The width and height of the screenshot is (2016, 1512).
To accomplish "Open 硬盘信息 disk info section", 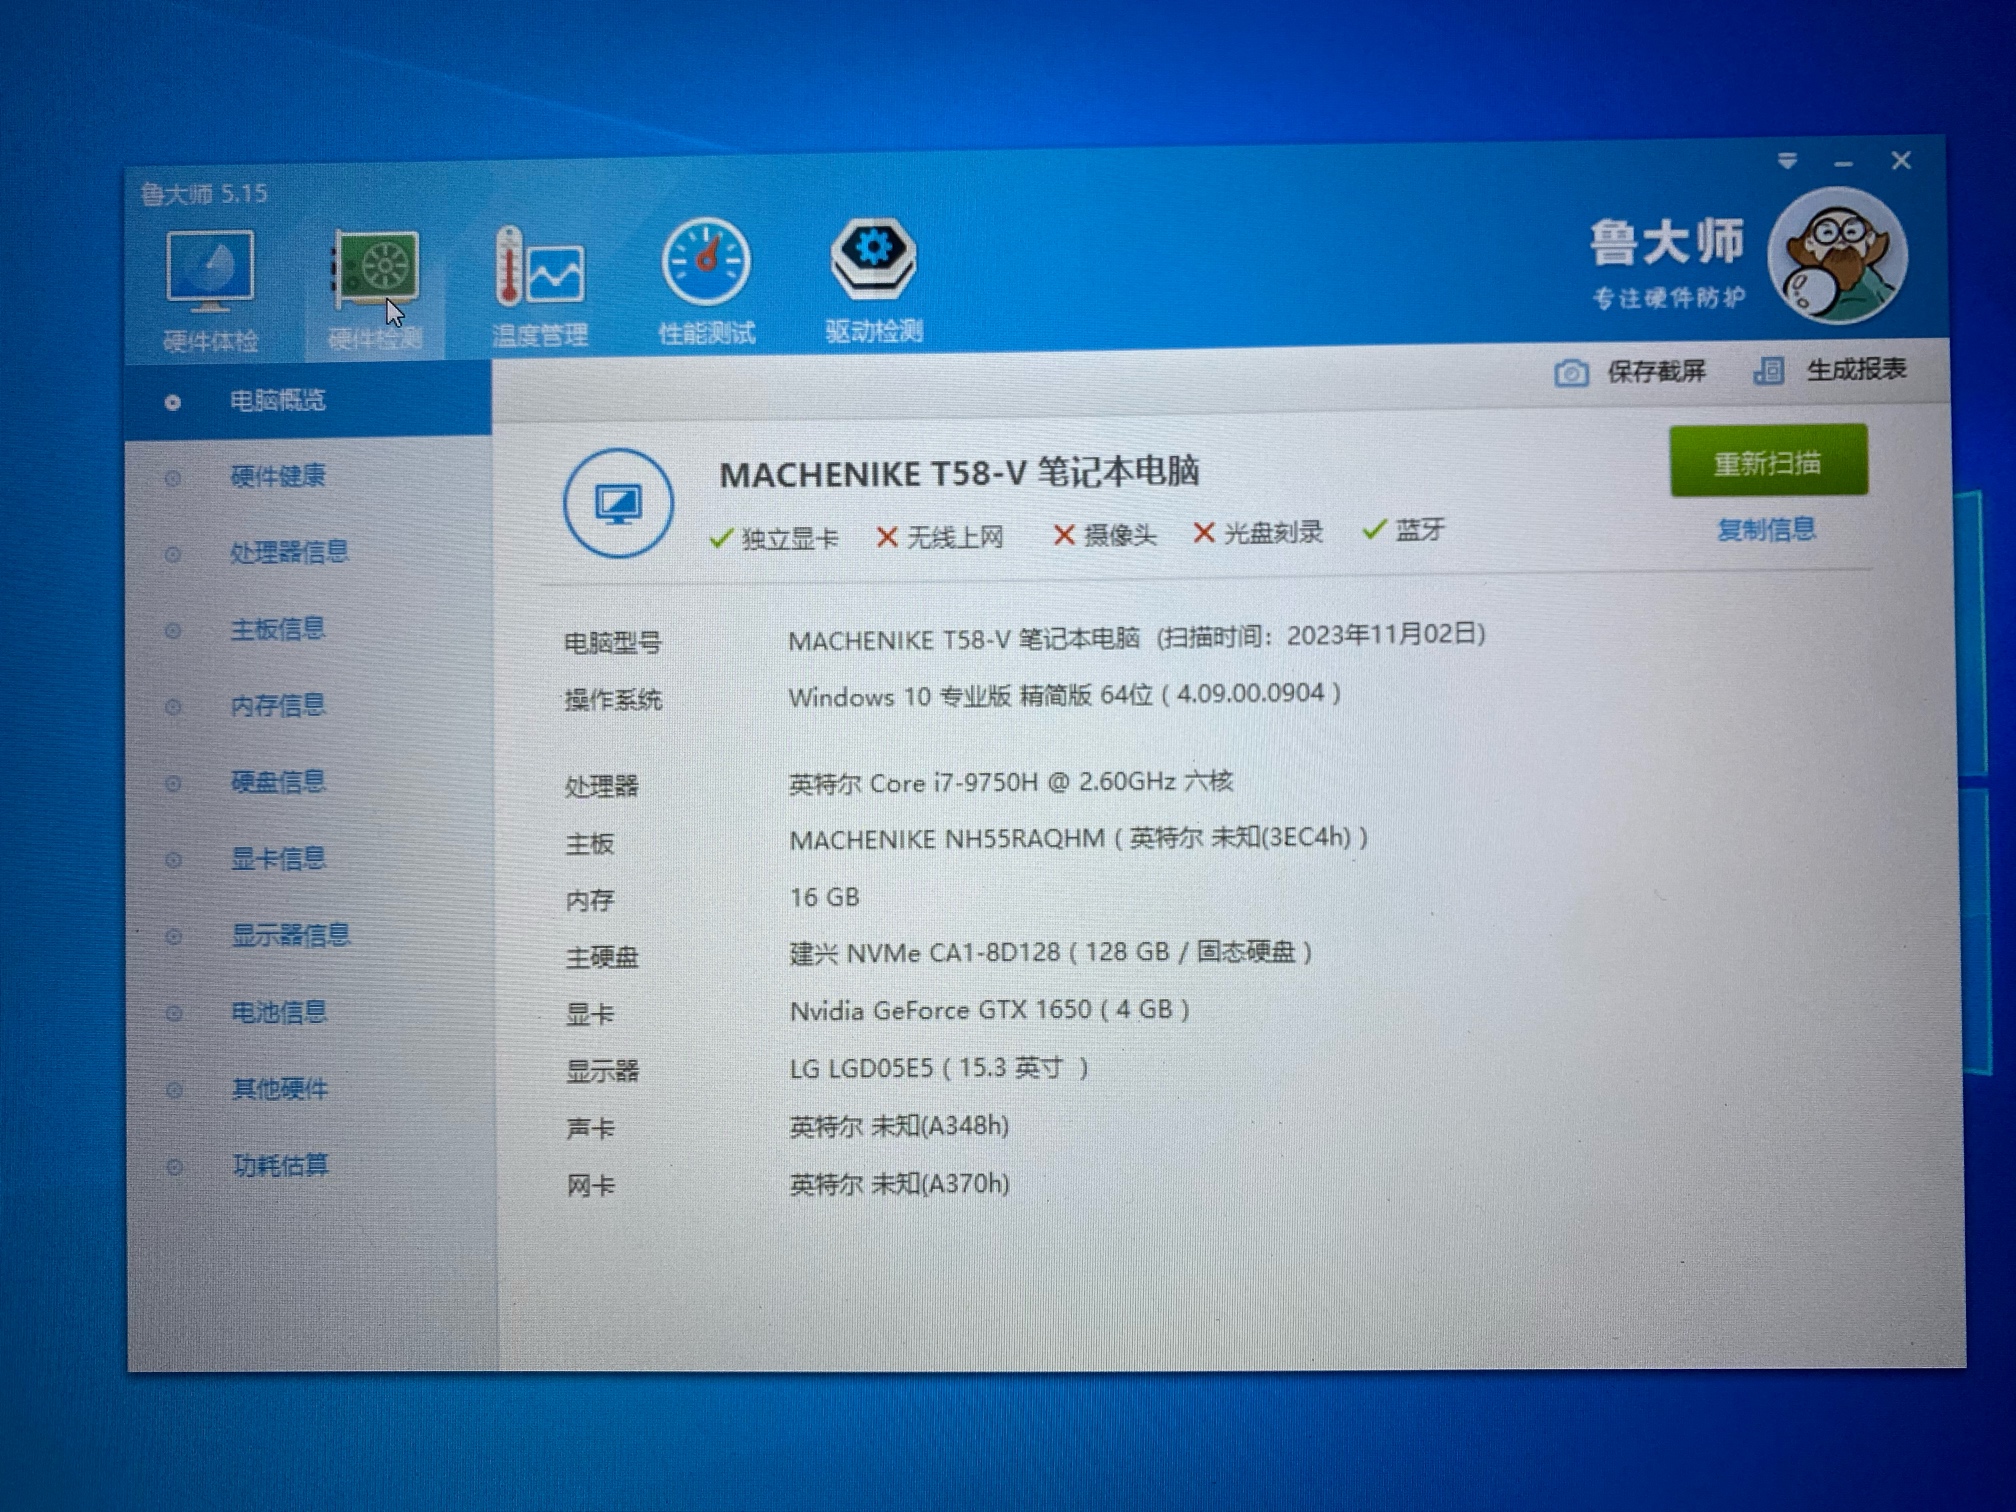I will 278,781.
